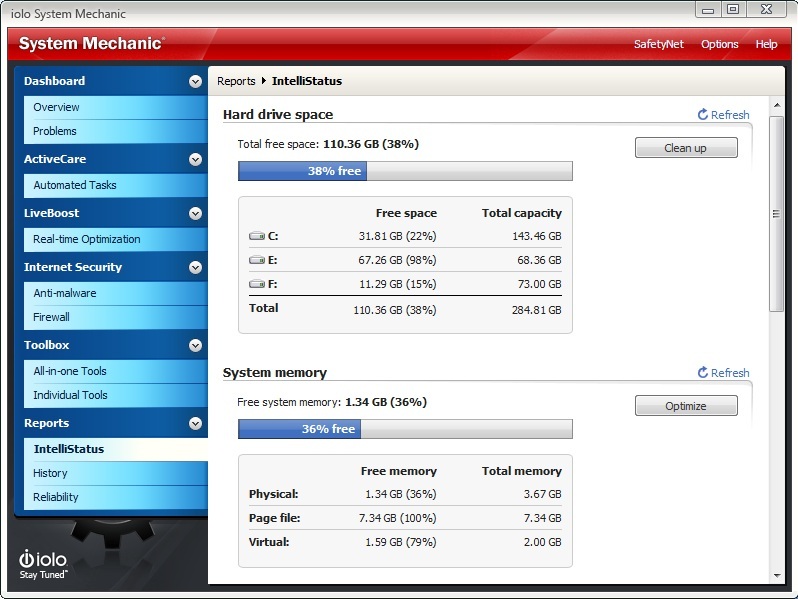Viewport: 798px width, 599px height.
Task: Select the Dashboard section header
Action: [x=54, y=81]
